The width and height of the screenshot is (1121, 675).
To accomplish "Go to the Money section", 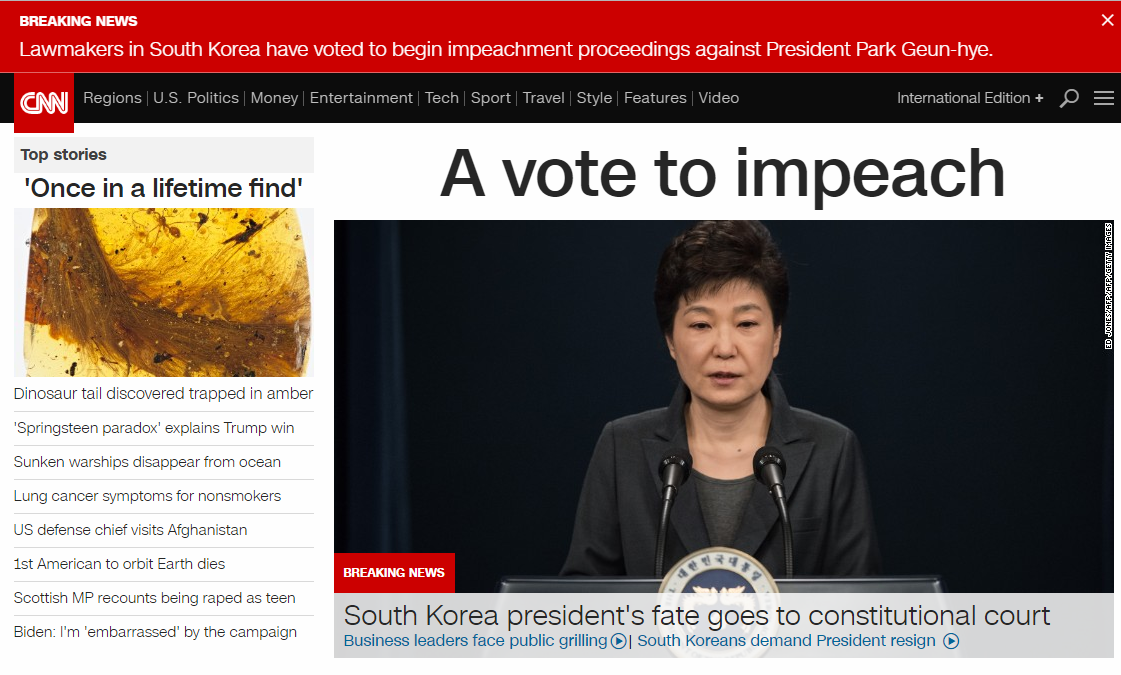I will point(274,98).
